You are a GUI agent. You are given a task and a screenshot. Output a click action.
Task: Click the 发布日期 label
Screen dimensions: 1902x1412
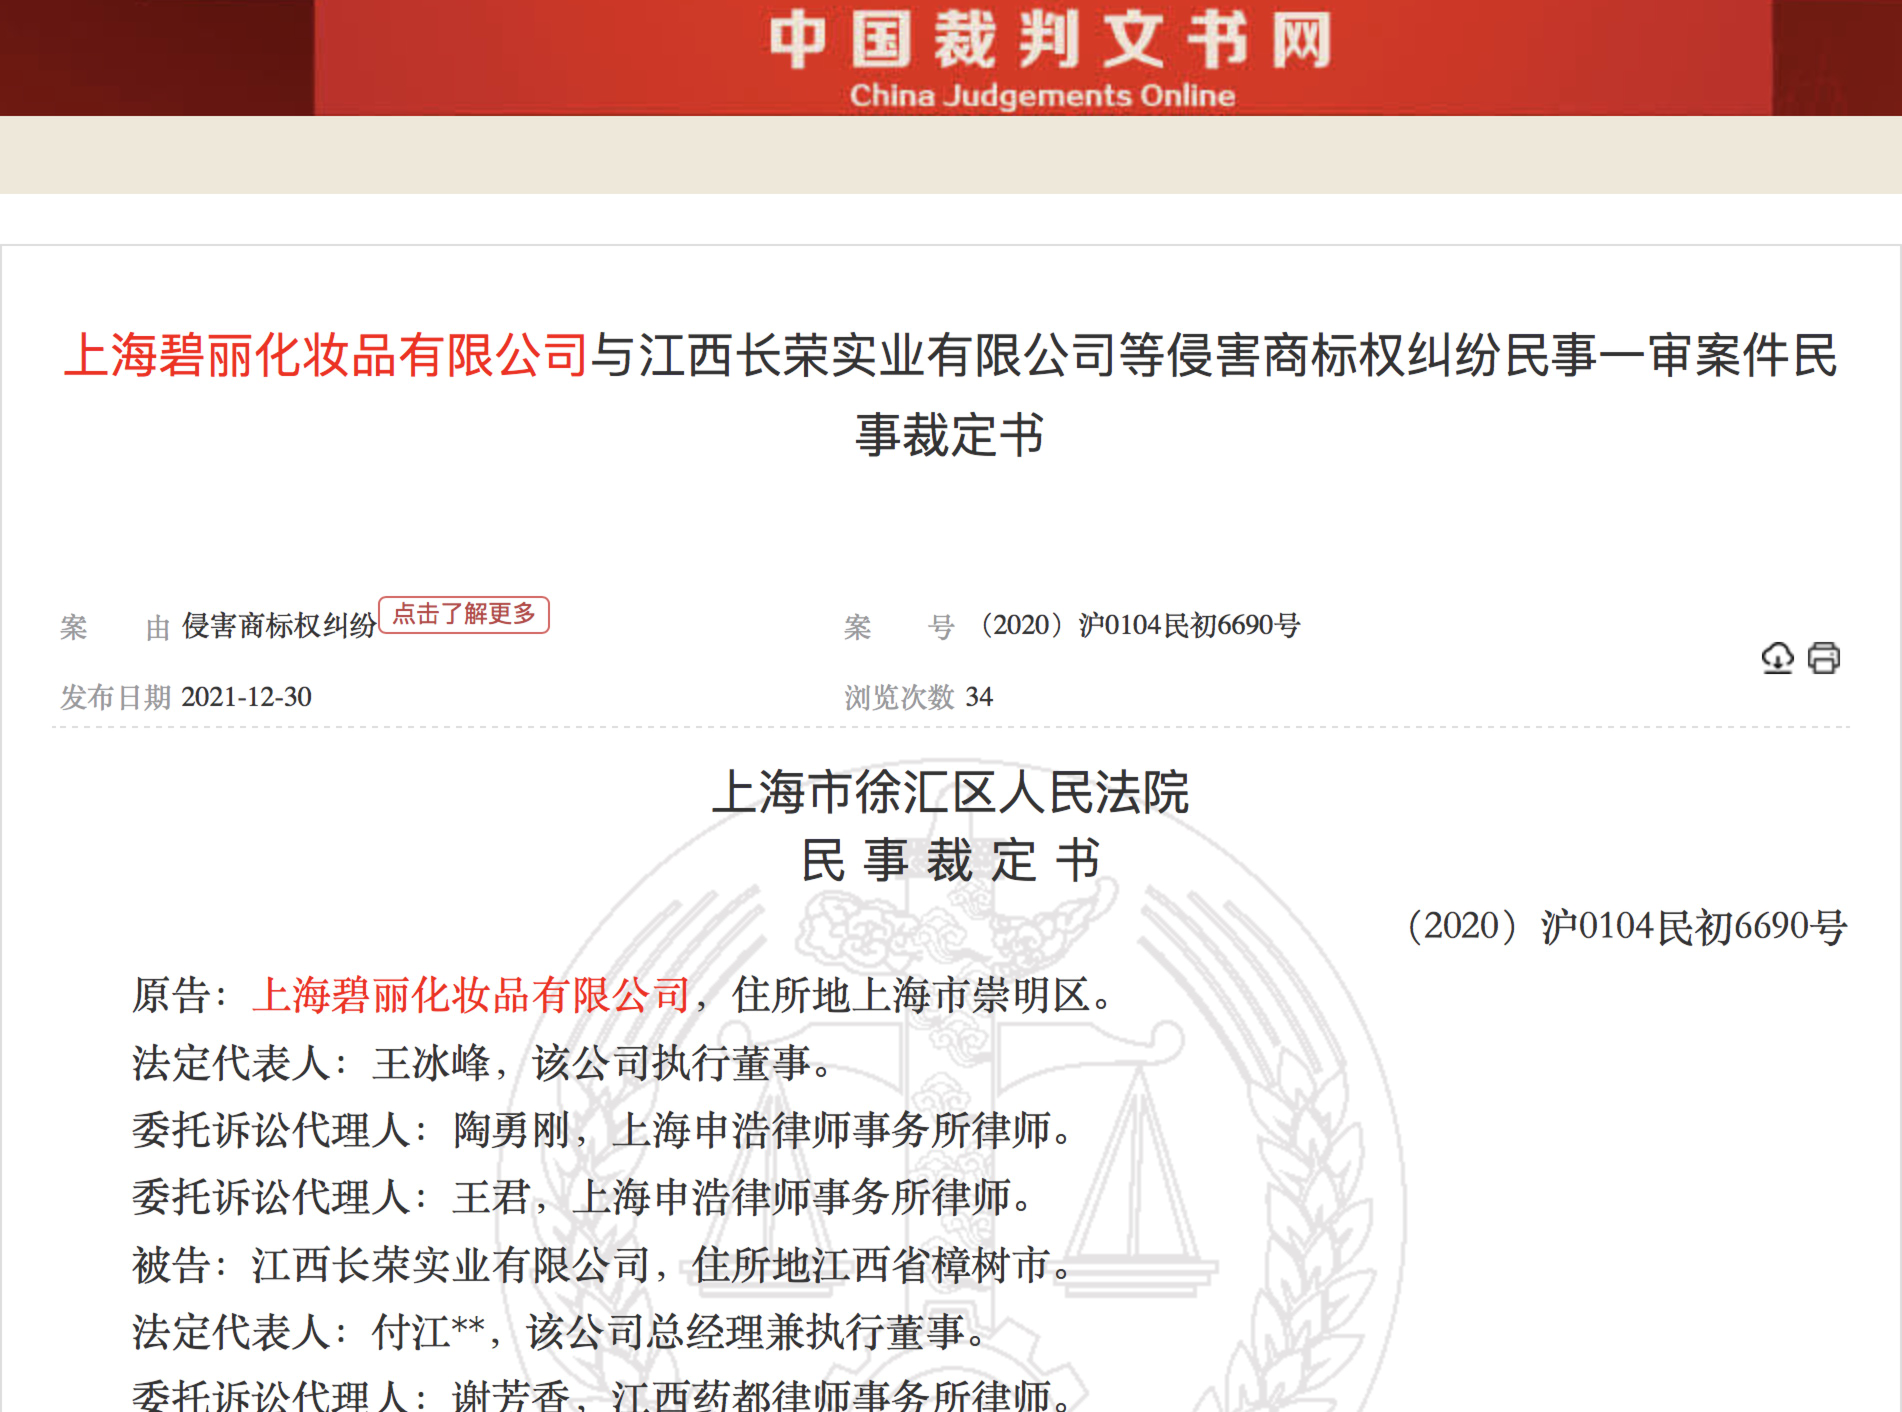coord(116,697)
